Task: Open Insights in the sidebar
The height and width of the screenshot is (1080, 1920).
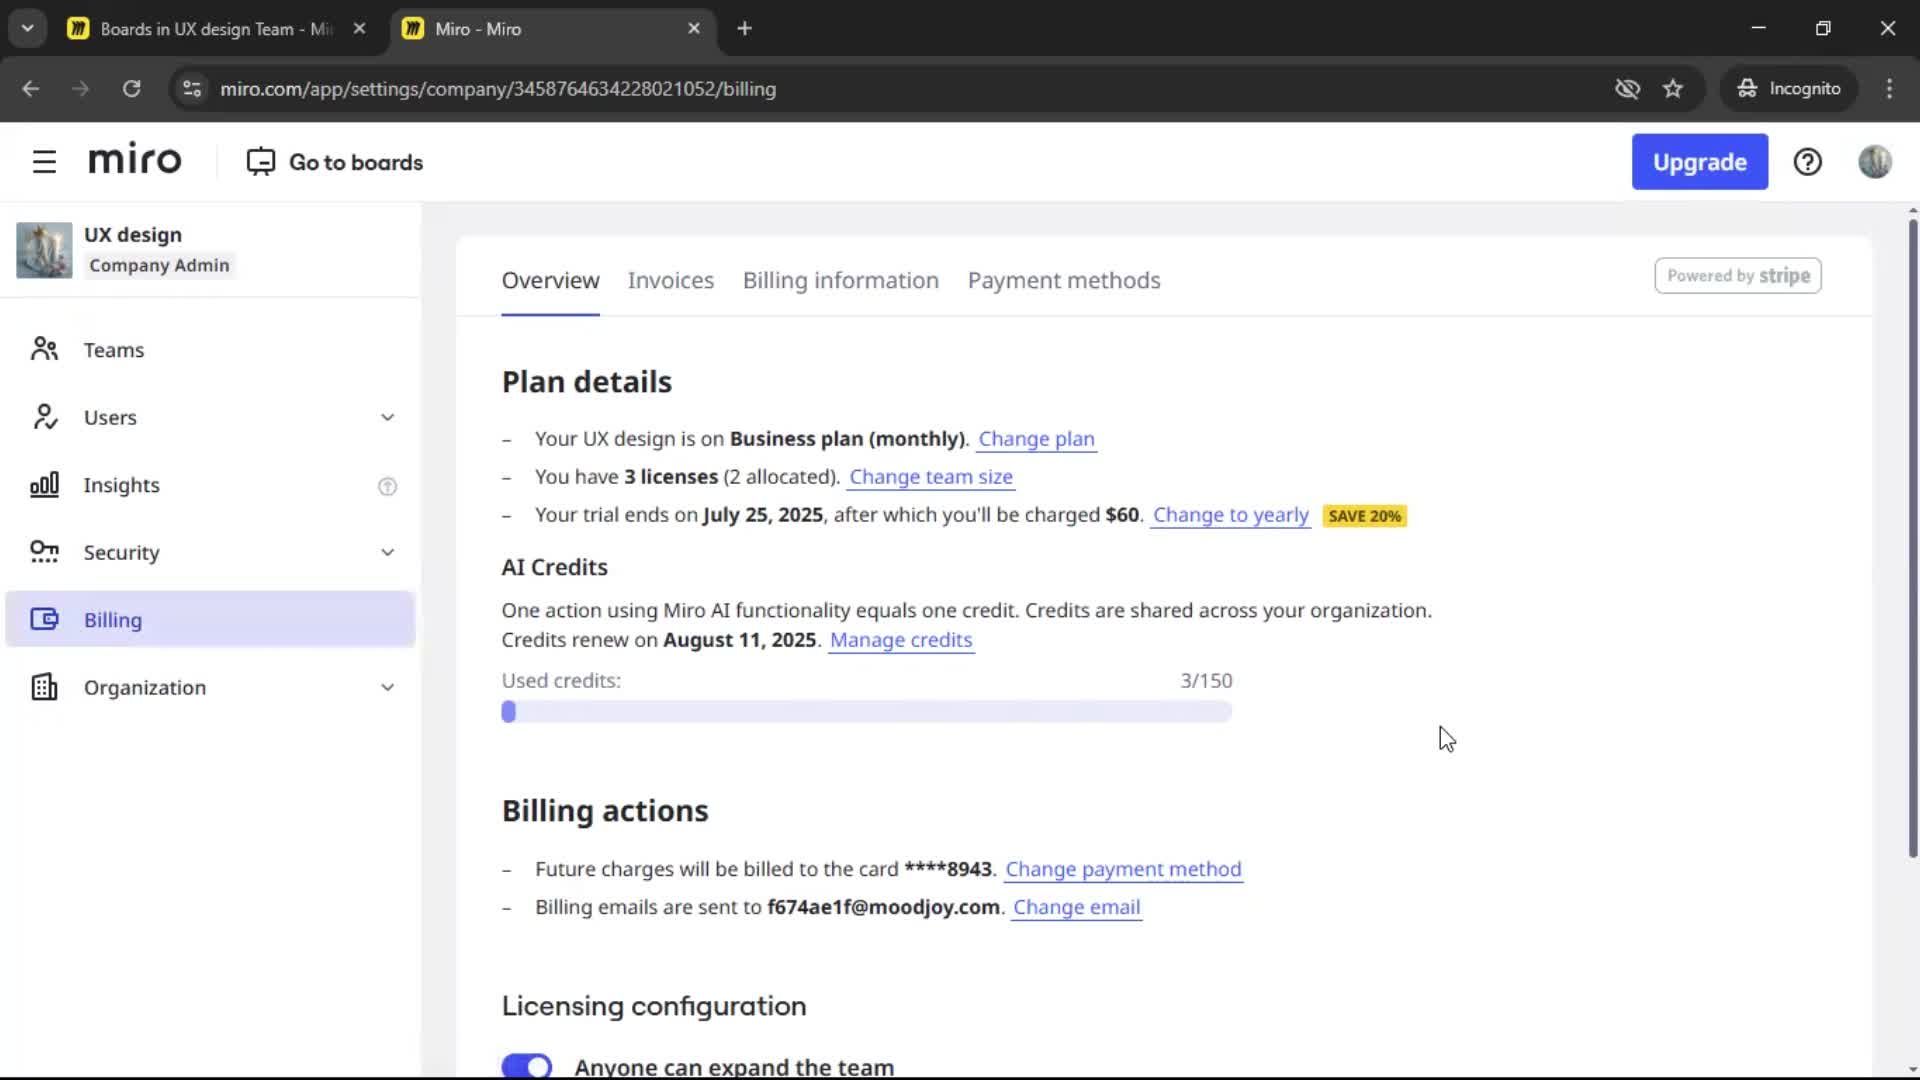Action: click(210, 485)
